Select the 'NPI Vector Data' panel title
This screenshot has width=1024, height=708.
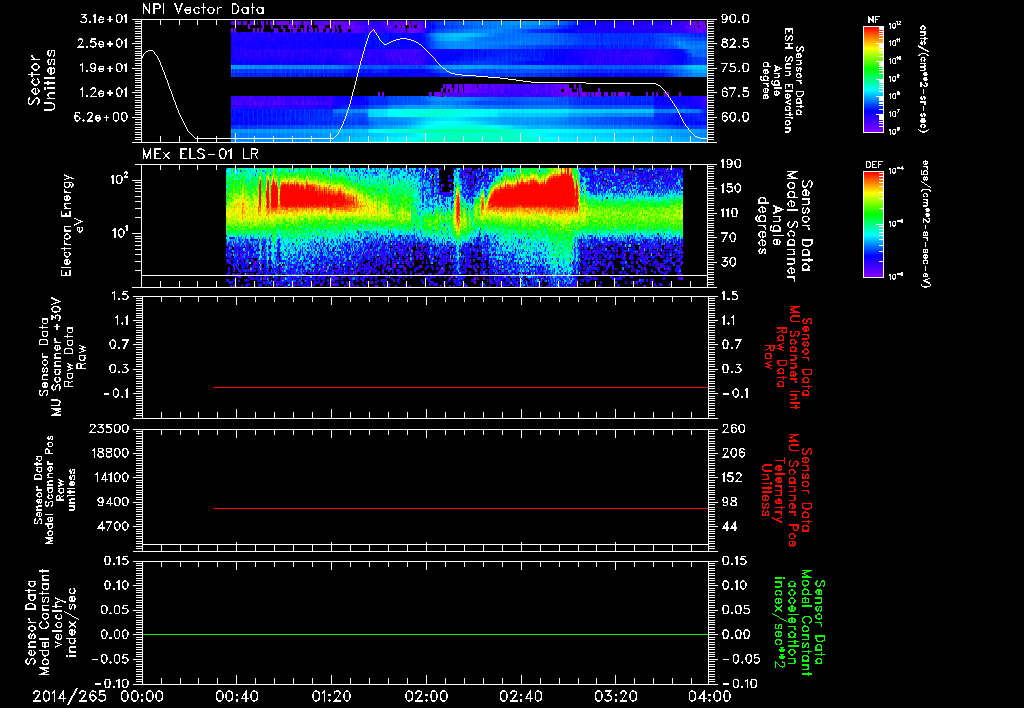pyautogui.click(x=204, y=9)
